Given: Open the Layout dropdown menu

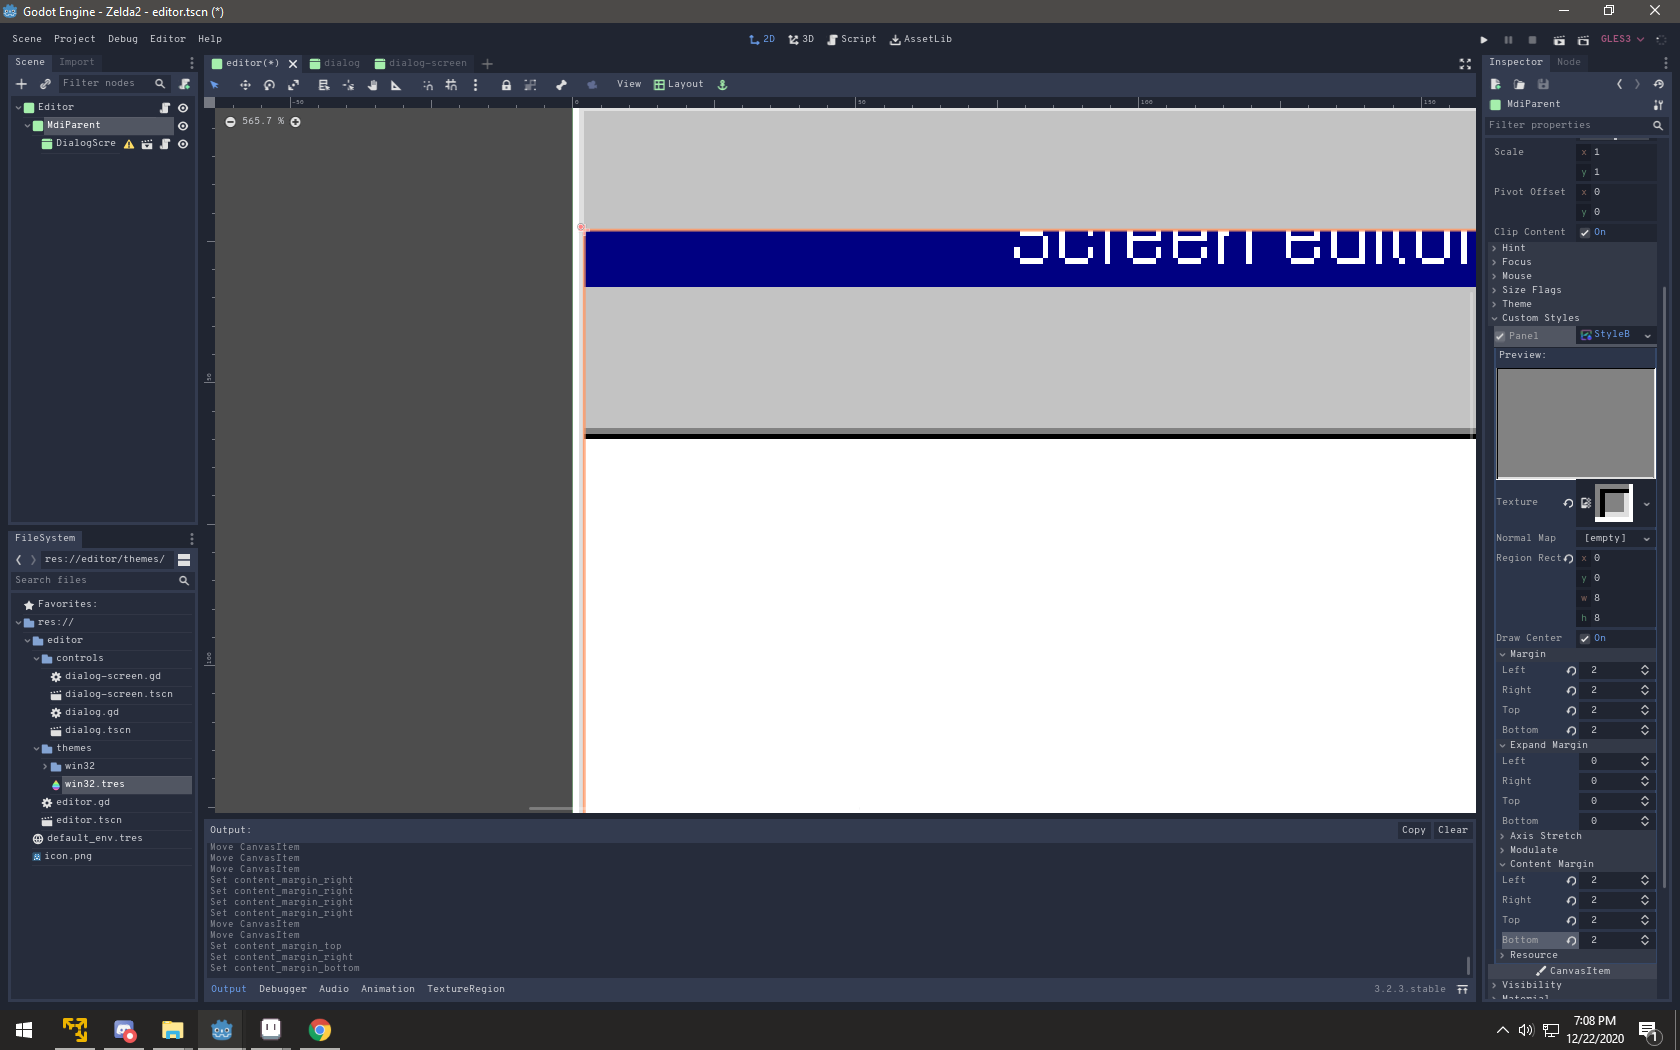Looking at the screenshot, I should 679,84.
